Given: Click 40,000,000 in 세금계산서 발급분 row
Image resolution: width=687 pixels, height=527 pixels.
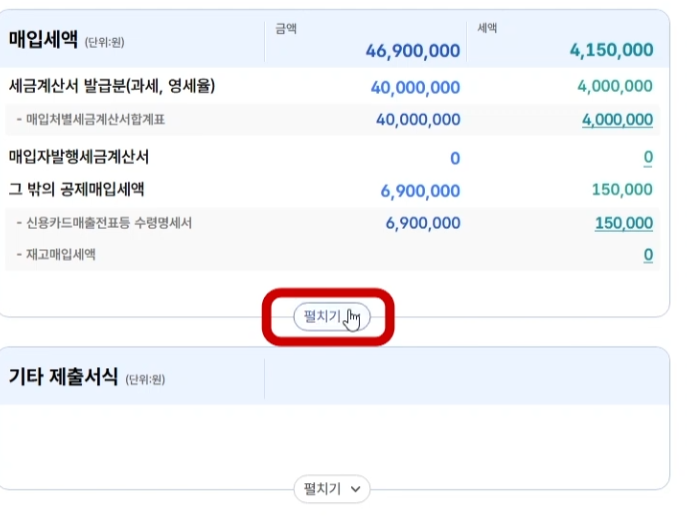Looking at the screenshot, I should [415, 88].
